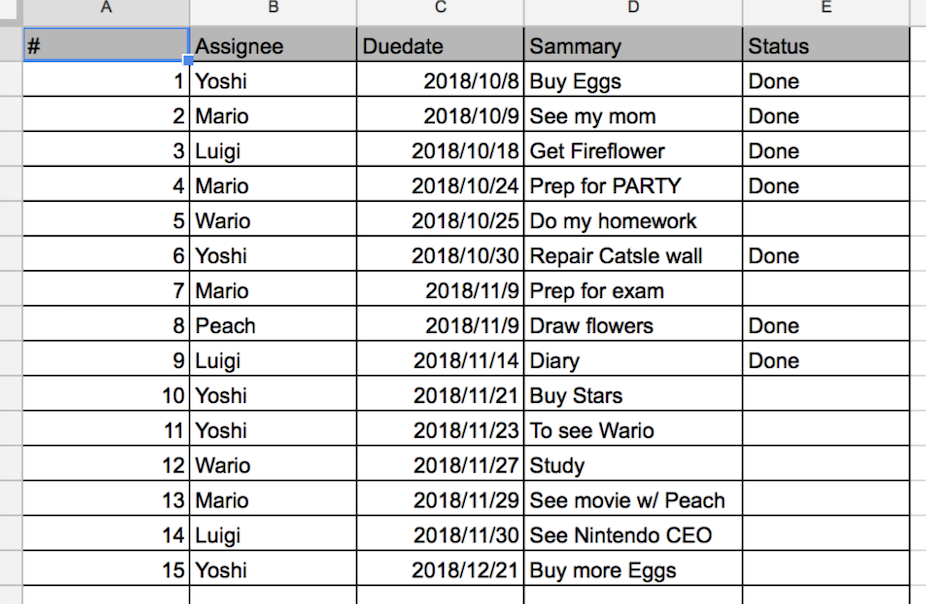Select the See Nintendo CEO cell
This screenshot has width=926, height=604.
point(633,533)
